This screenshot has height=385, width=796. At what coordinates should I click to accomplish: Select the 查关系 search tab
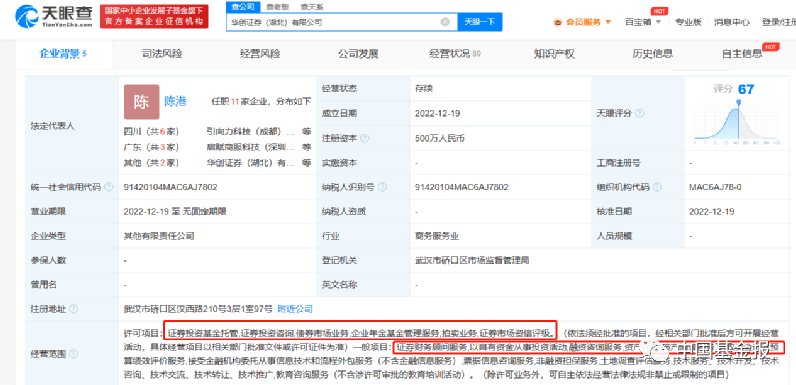coord(312,7)
